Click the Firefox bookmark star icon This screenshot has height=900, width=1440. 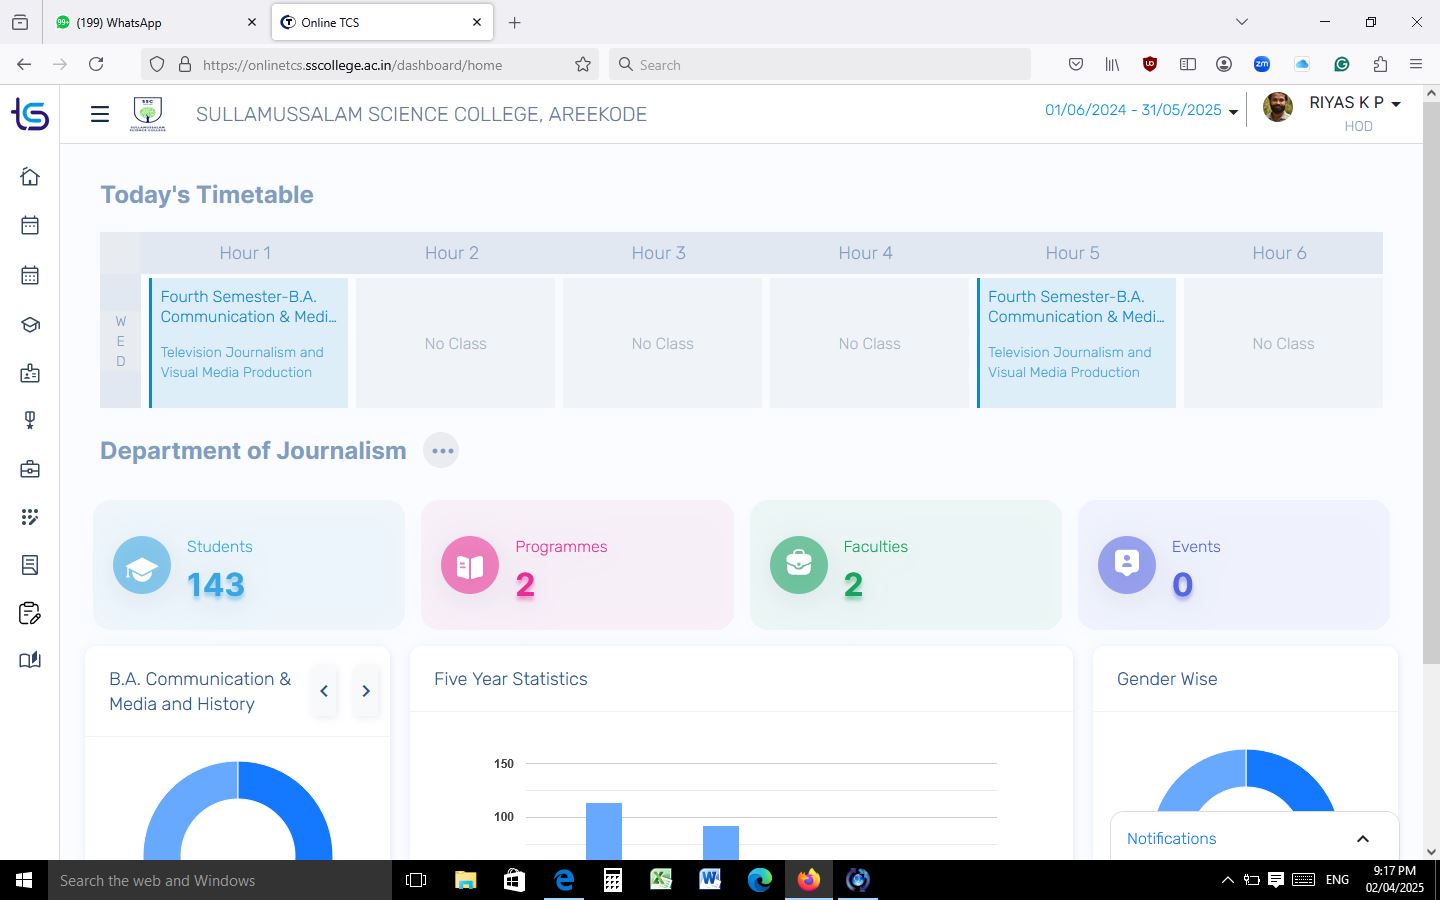[583, 64]
